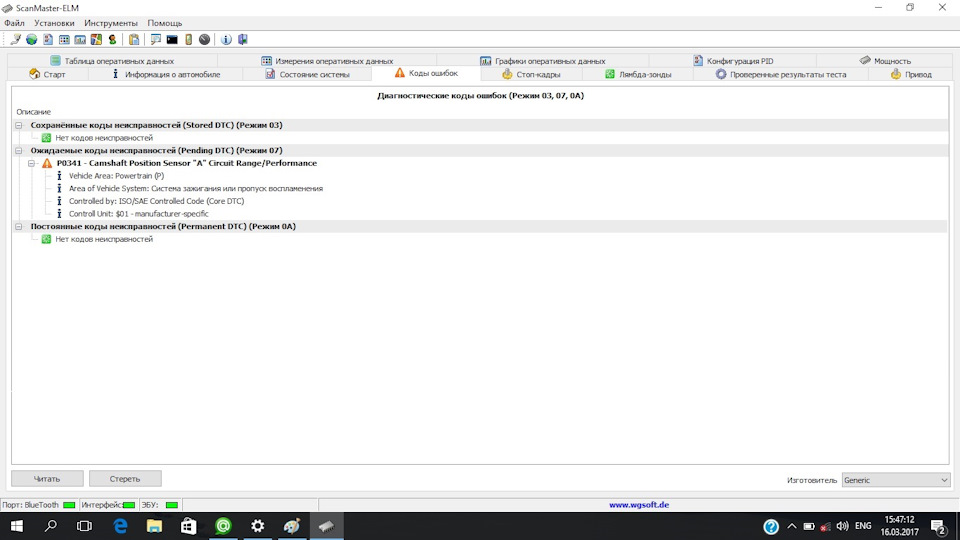Open the Установки menu
The image size is (960, 540).
54,23
